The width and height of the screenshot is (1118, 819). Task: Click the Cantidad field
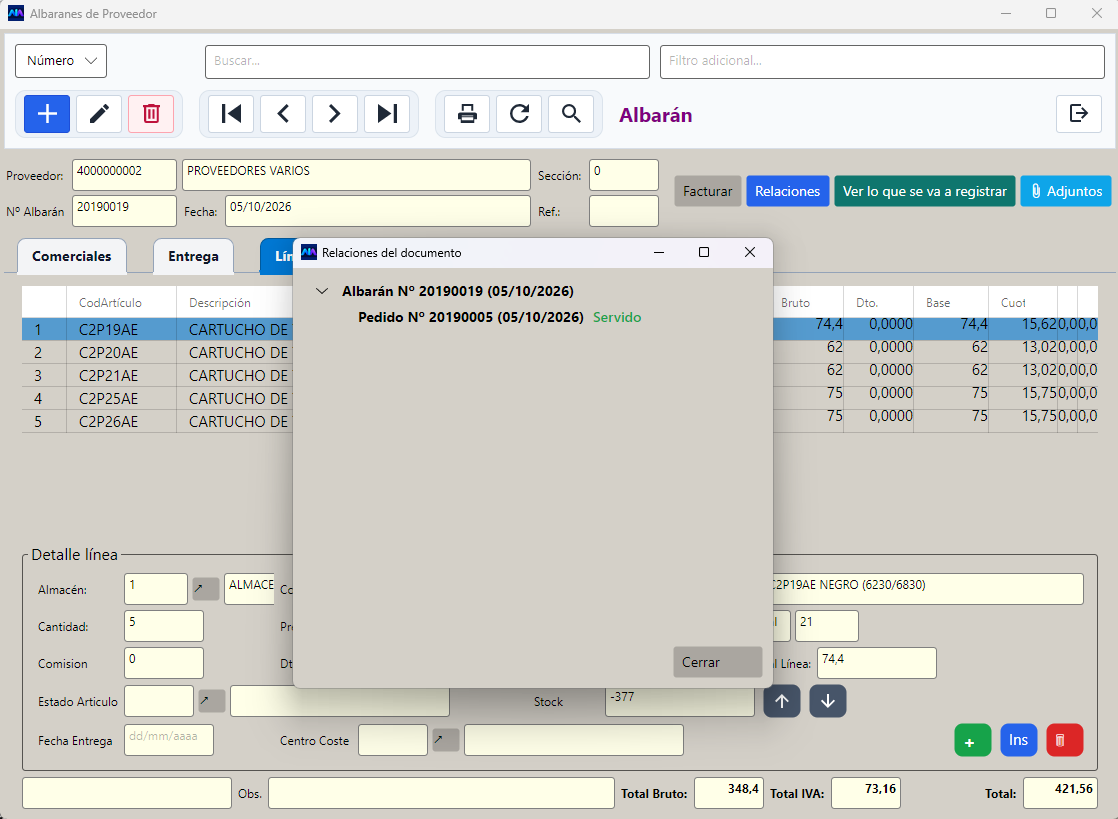163,626
